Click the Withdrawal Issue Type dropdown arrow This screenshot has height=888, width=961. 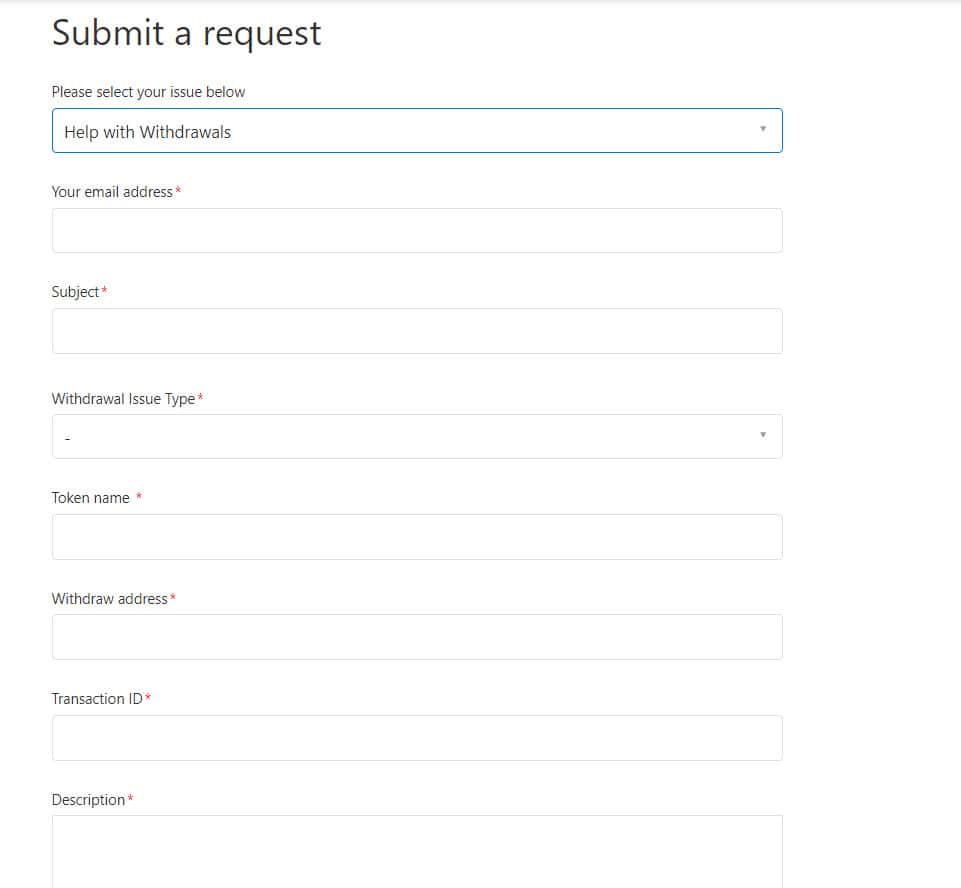(x=763, y=435)
